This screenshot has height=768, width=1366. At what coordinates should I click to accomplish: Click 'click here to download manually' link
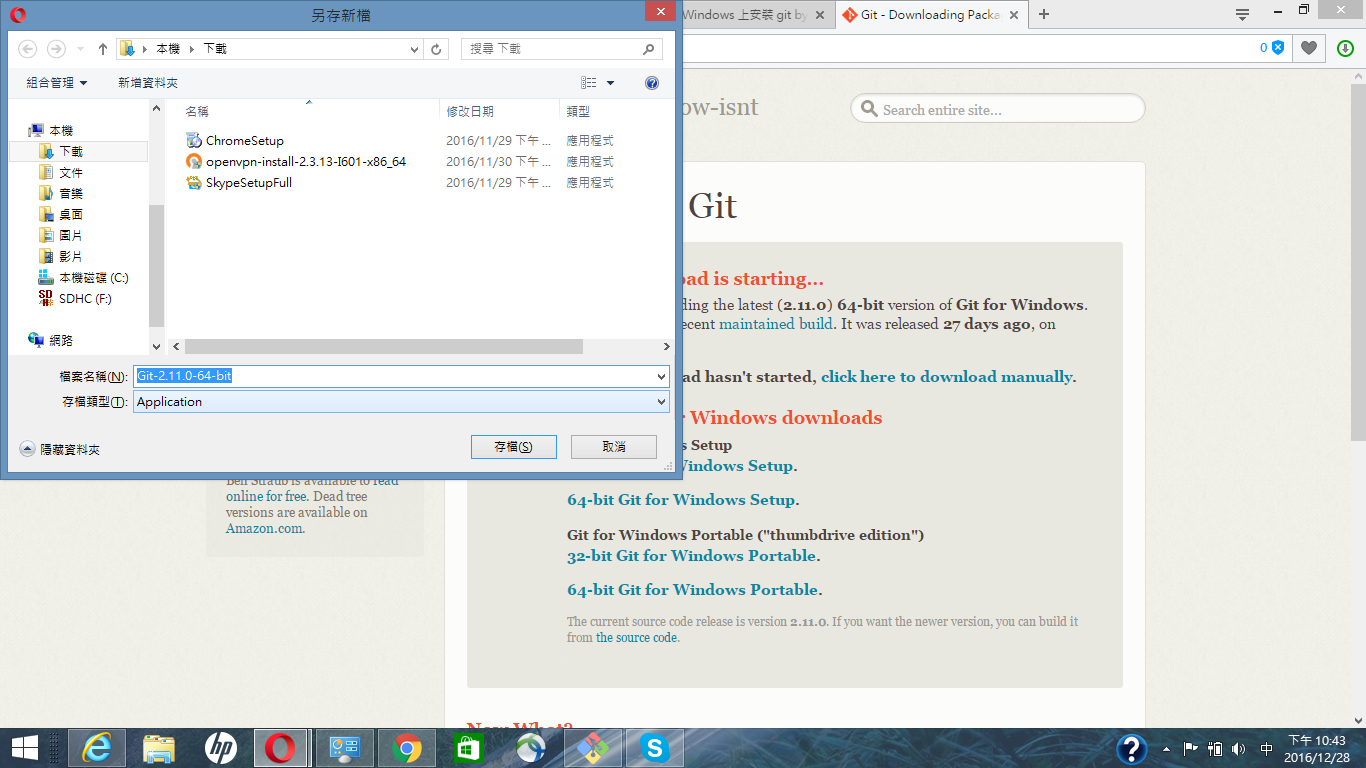coord(946,377)
